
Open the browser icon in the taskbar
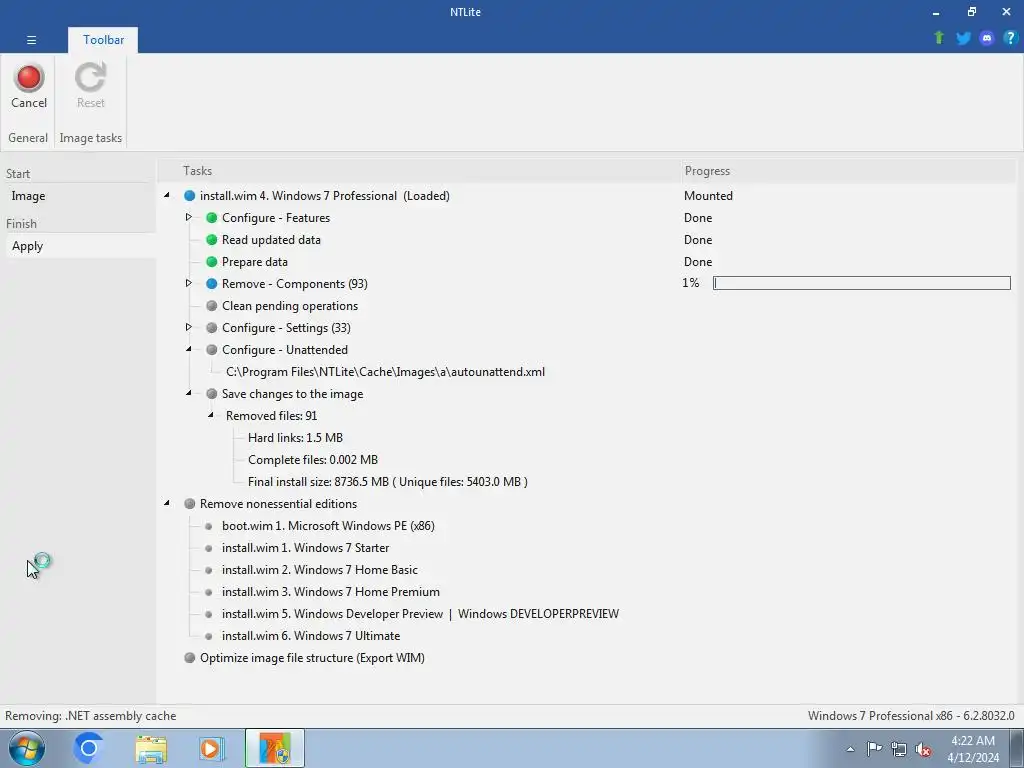tap(88, 748)
